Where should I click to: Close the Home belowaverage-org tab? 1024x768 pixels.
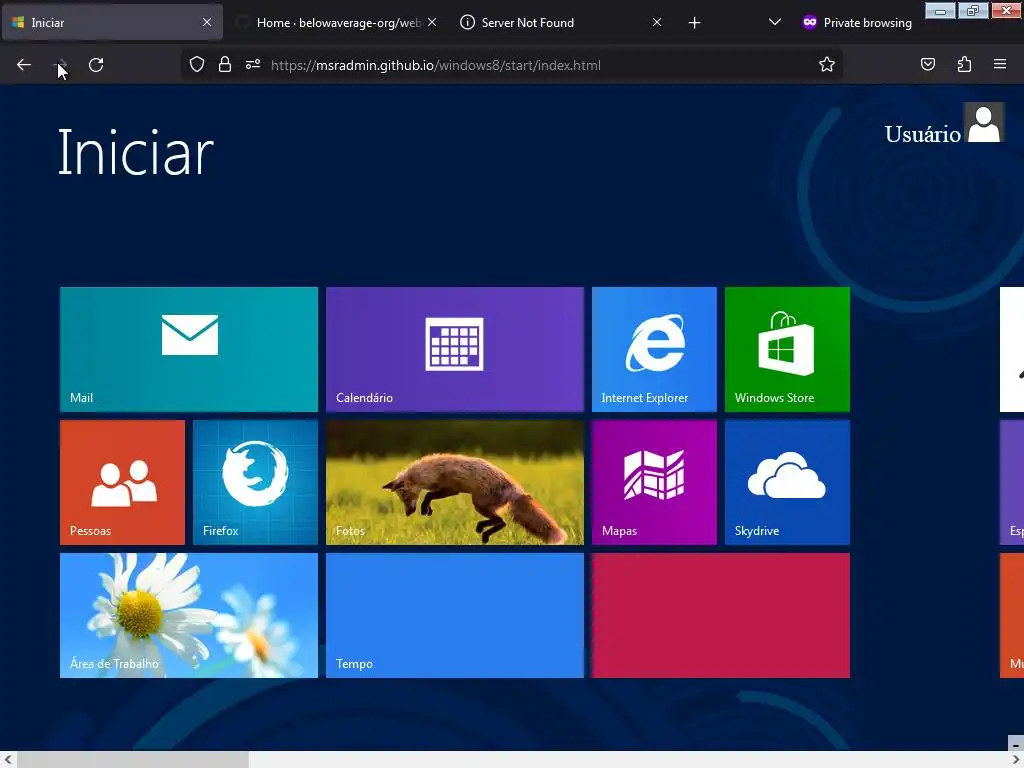tap(432, 22)
